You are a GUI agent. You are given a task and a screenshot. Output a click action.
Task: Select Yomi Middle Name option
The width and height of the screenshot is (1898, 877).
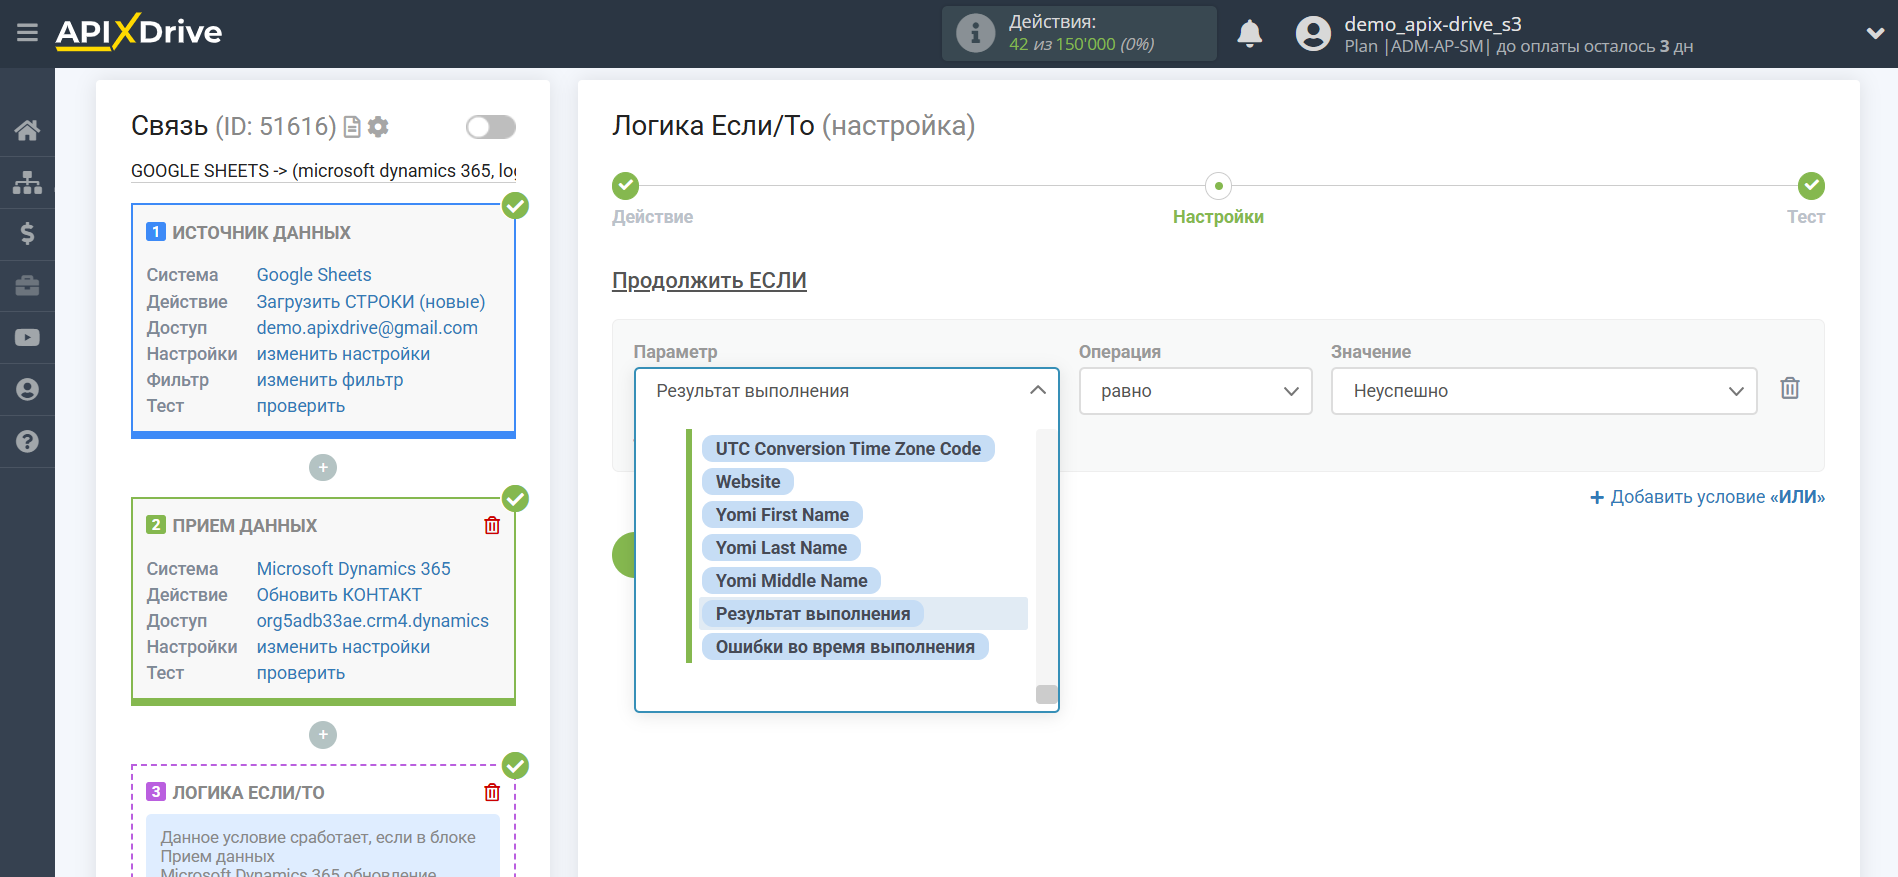[791, 581]
